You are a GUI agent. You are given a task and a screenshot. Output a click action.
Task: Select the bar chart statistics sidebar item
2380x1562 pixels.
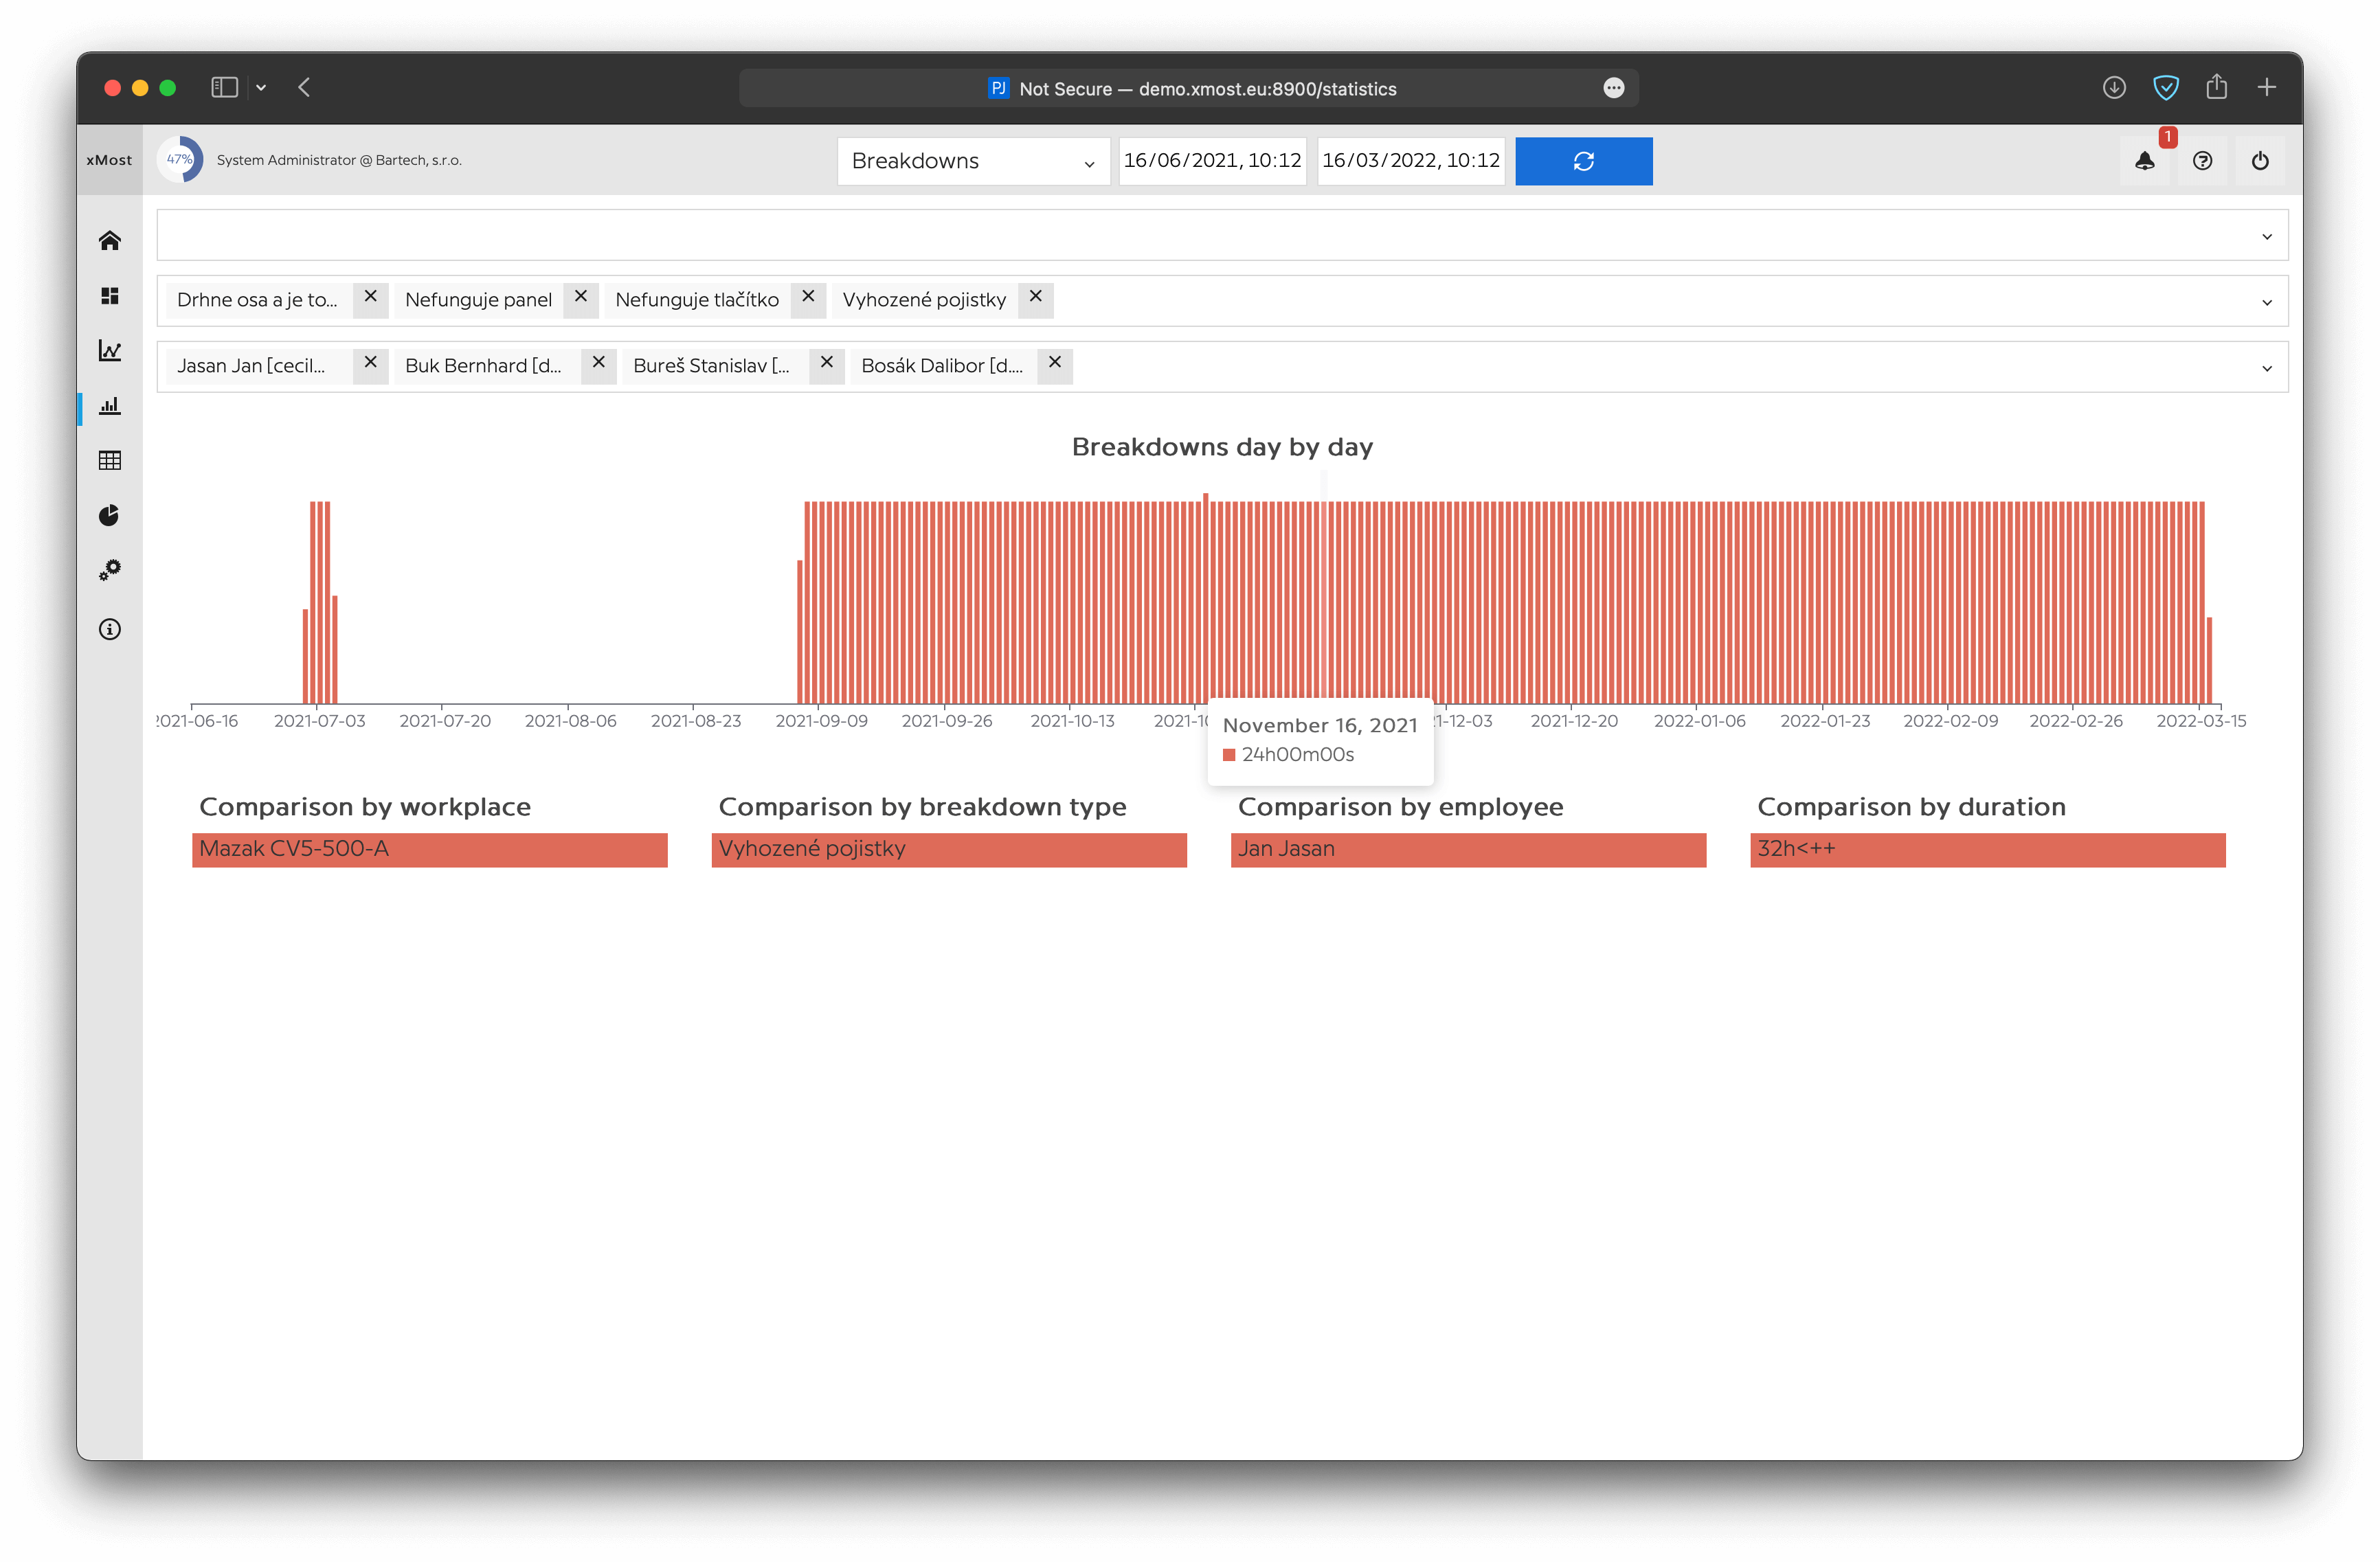tap(110, 405)
